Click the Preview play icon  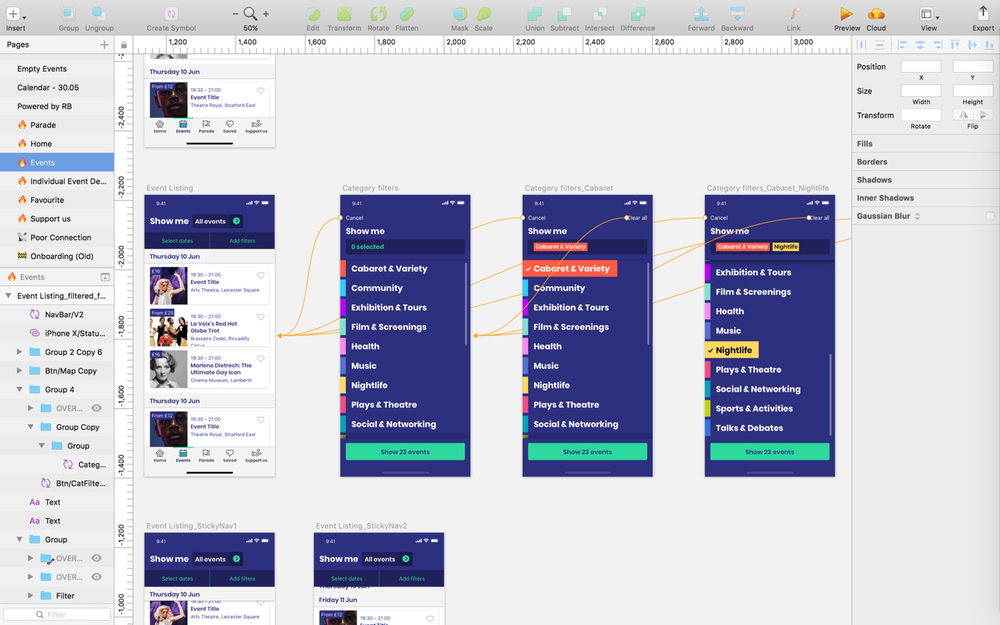(x=846, y=14)
